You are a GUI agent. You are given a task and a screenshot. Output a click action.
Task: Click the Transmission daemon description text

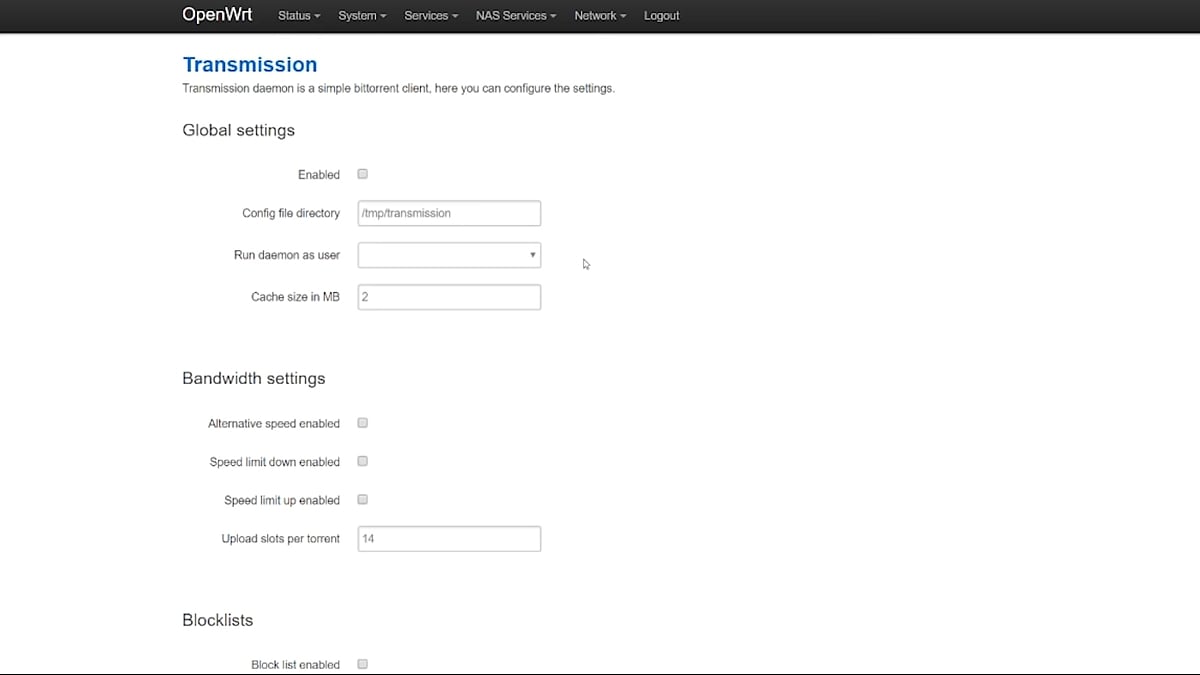[398, 88]
